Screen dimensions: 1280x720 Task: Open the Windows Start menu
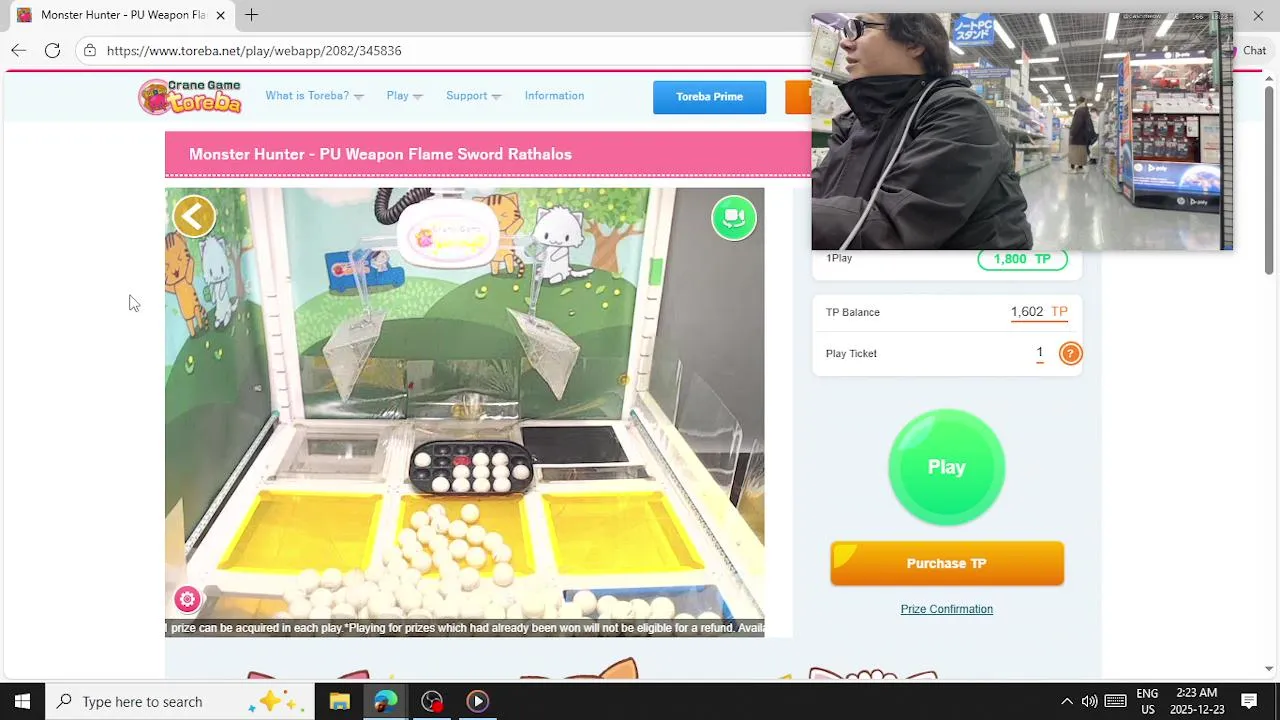[x=22, y=701]
